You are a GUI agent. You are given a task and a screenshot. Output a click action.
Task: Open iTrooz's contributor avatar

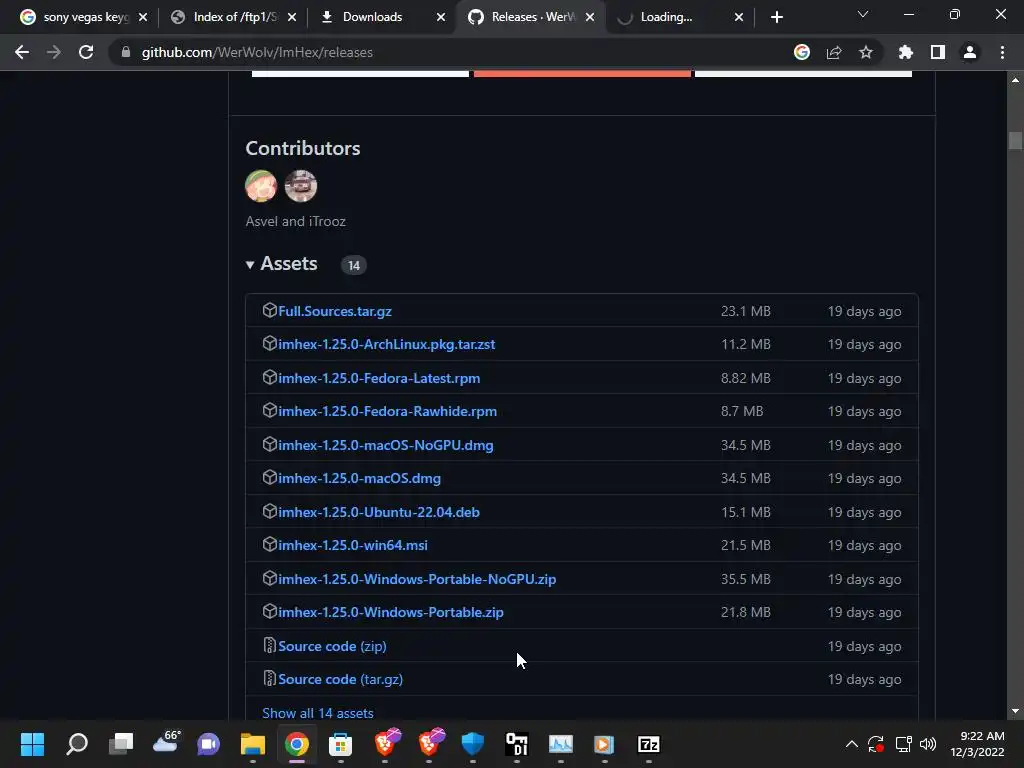[300, 186]
